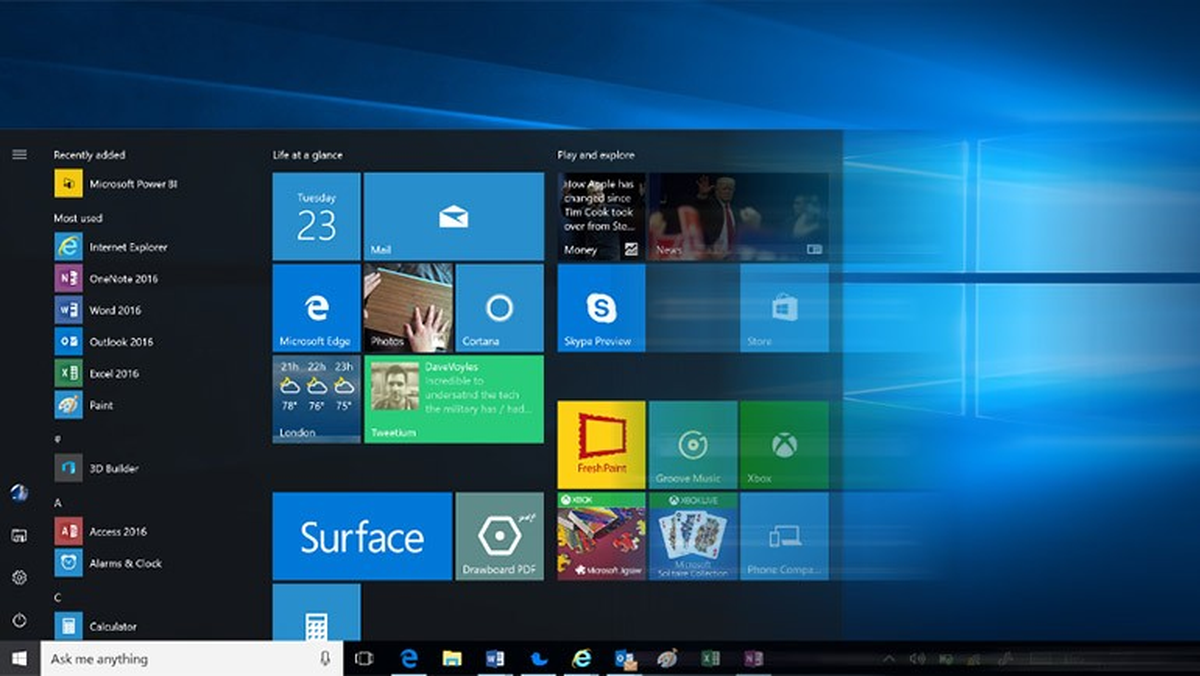Open the Microsoft Solitaire Collection tile
The height and width of the screenshot is (676, 1200).
[693, 536]
